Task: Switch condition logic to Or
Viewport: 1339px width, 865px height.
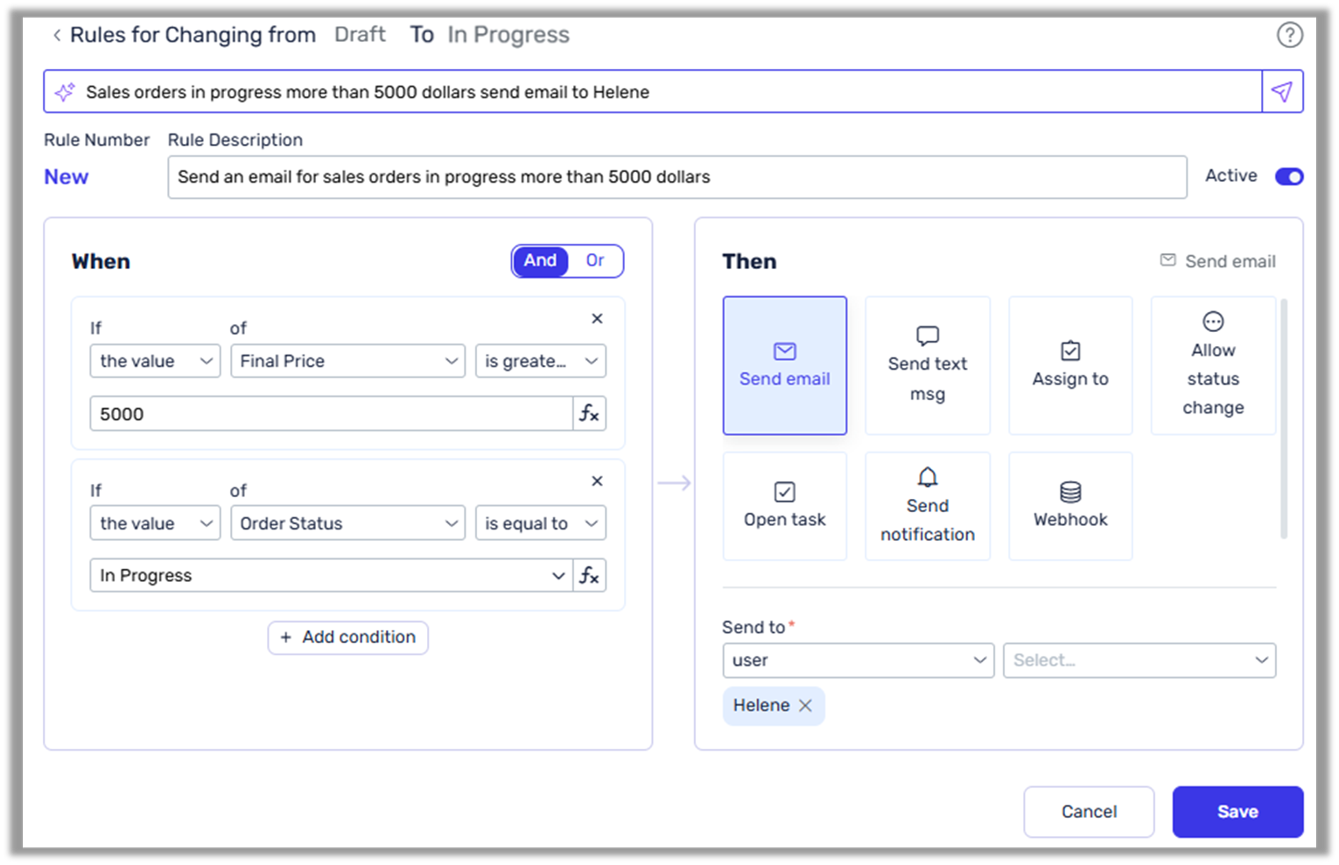Action: click(x=595, y=261)
